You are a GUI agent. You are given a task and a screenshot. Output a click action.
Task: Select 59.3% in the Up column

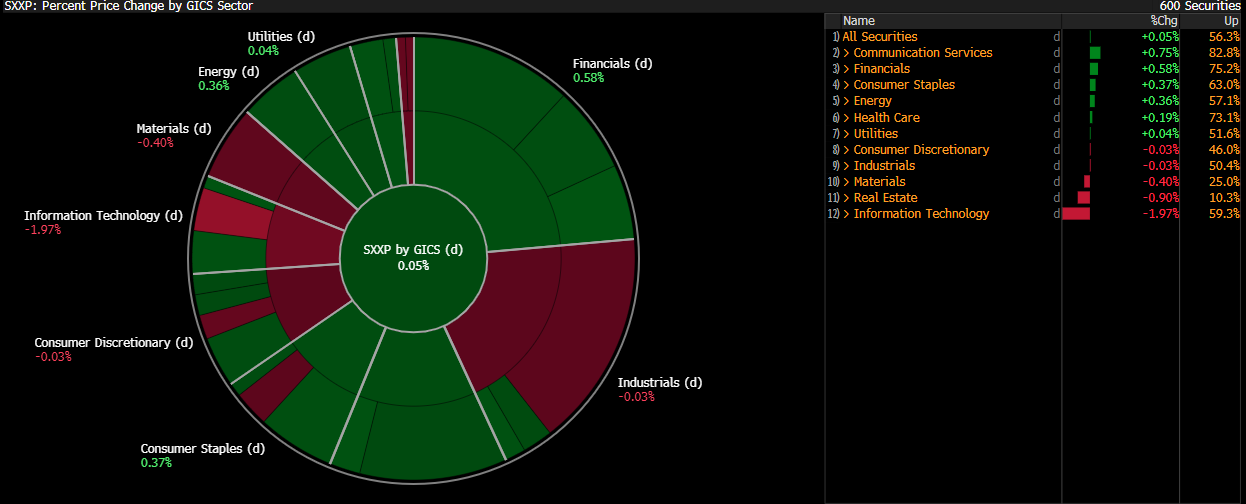point(1223,214)
